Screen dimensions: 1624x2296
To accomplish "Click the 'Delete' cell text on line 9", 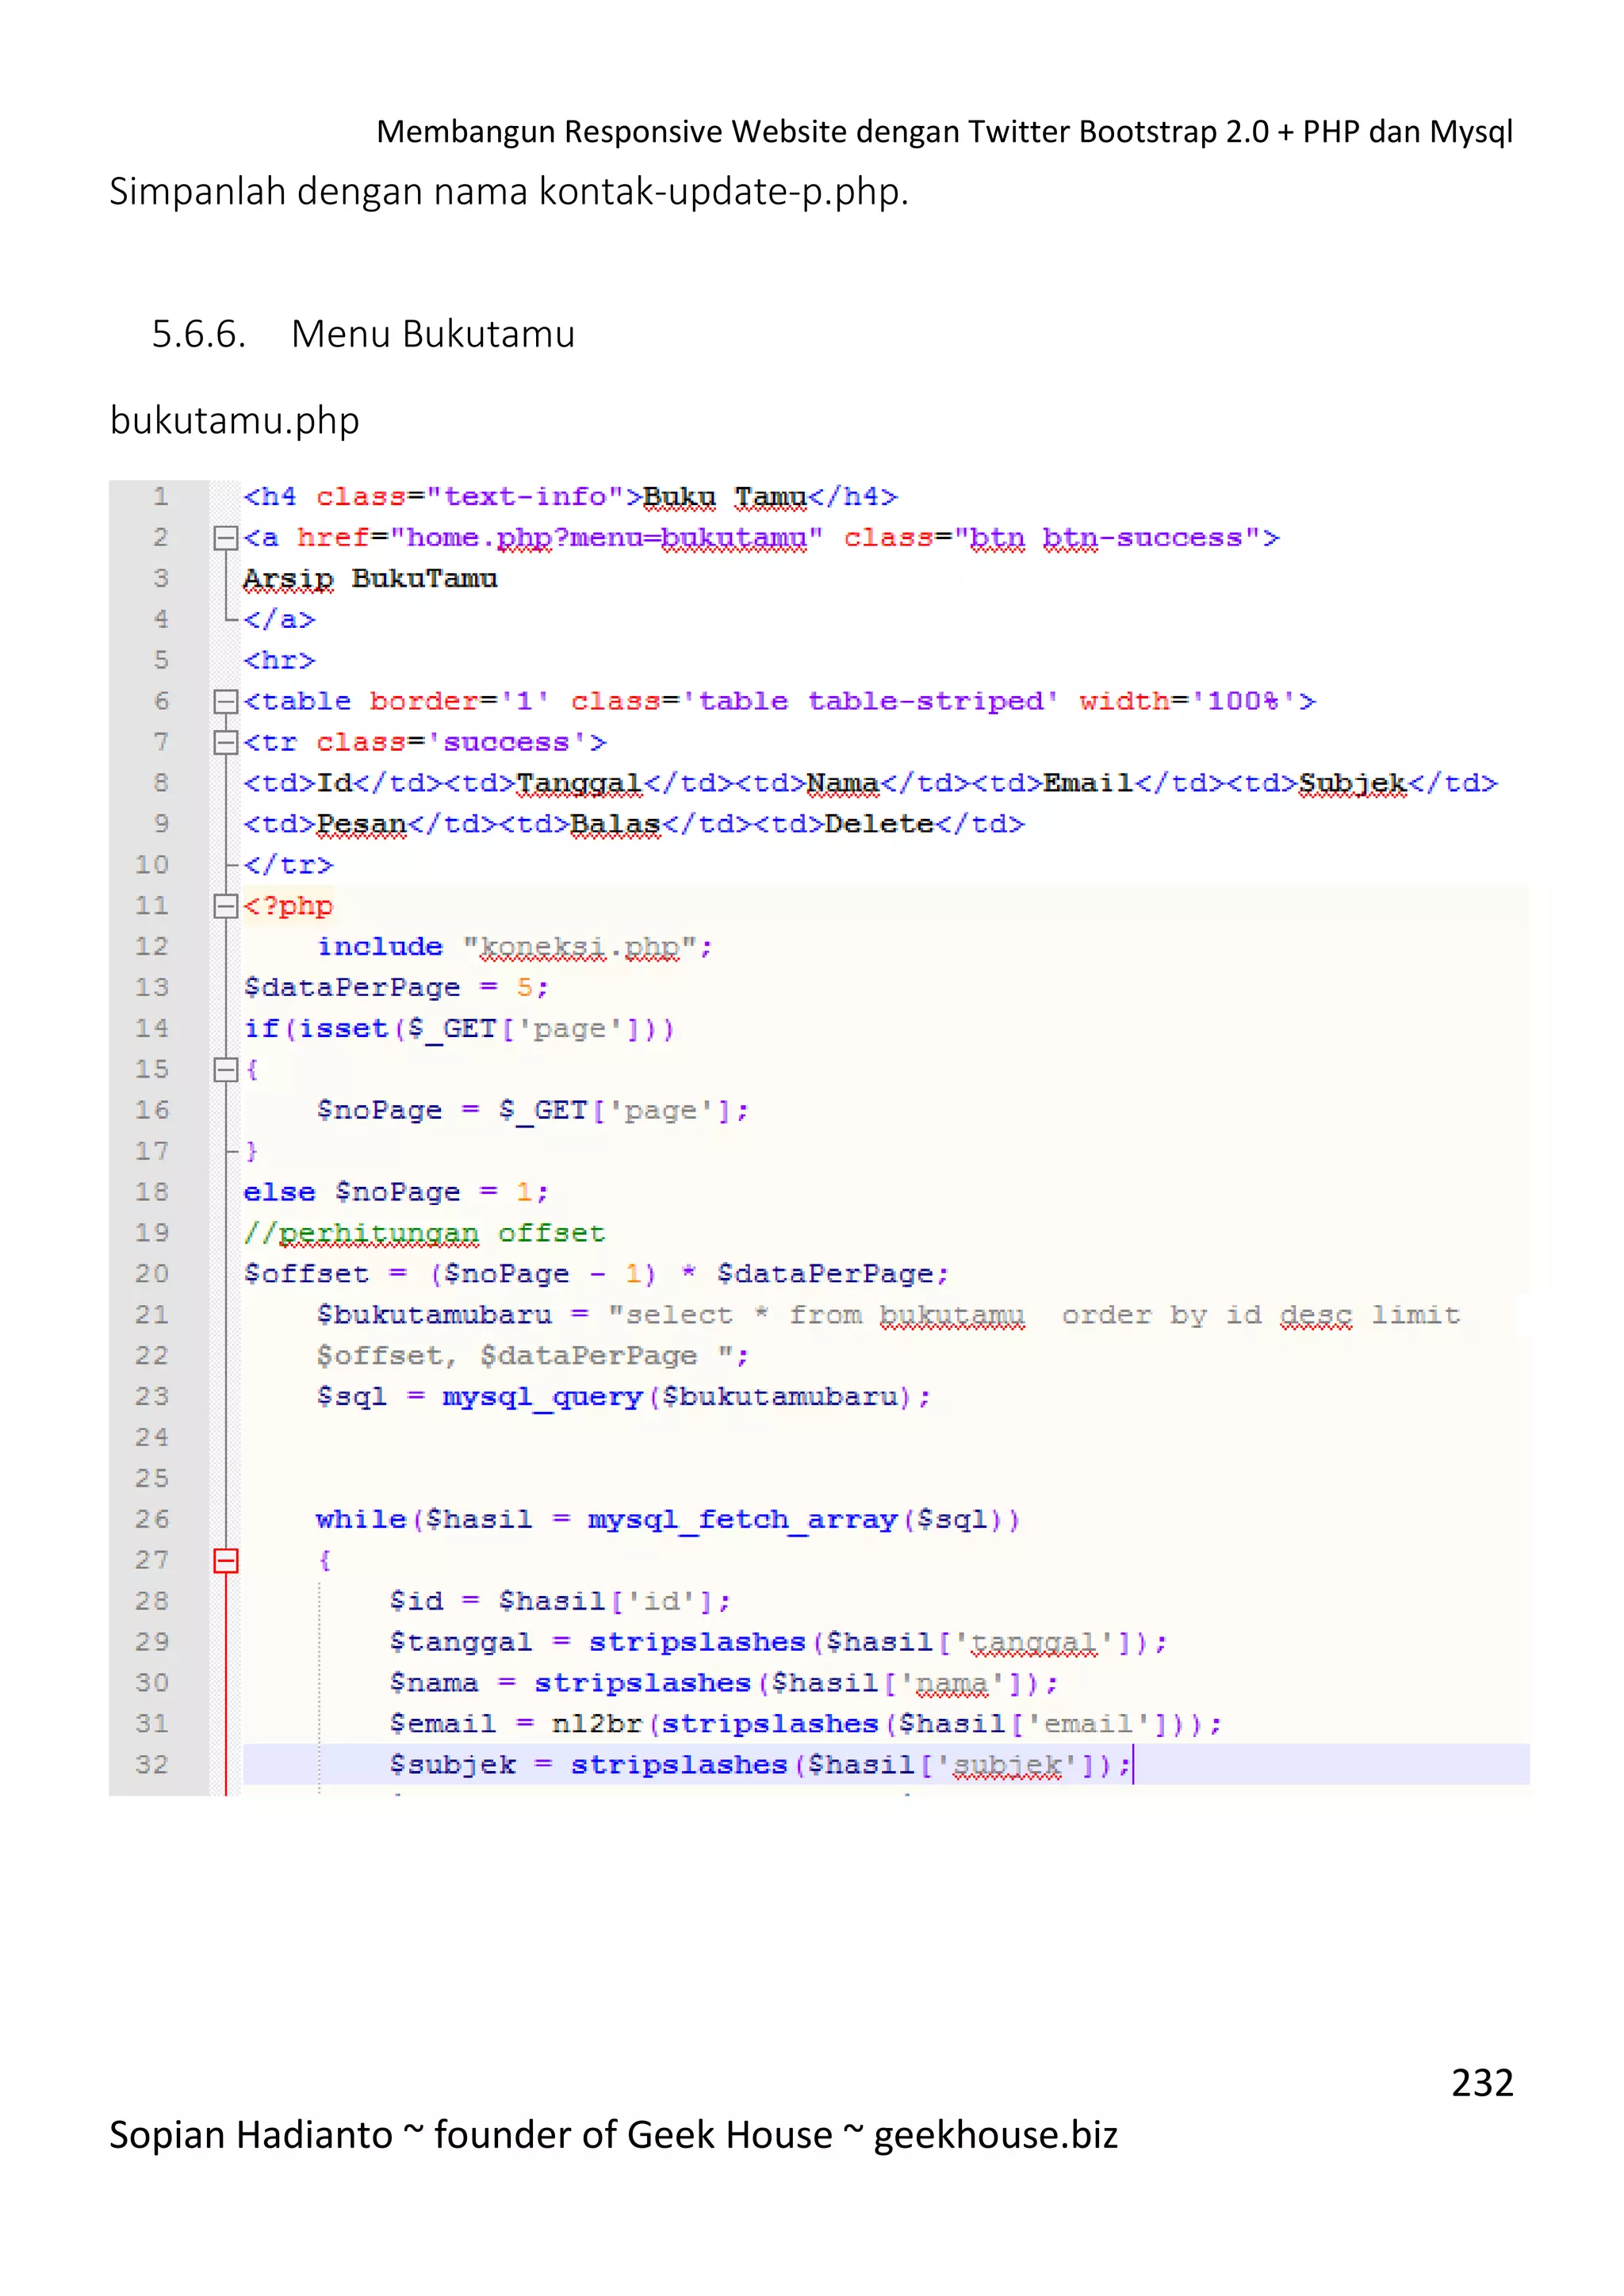I will tap(879, 825).
